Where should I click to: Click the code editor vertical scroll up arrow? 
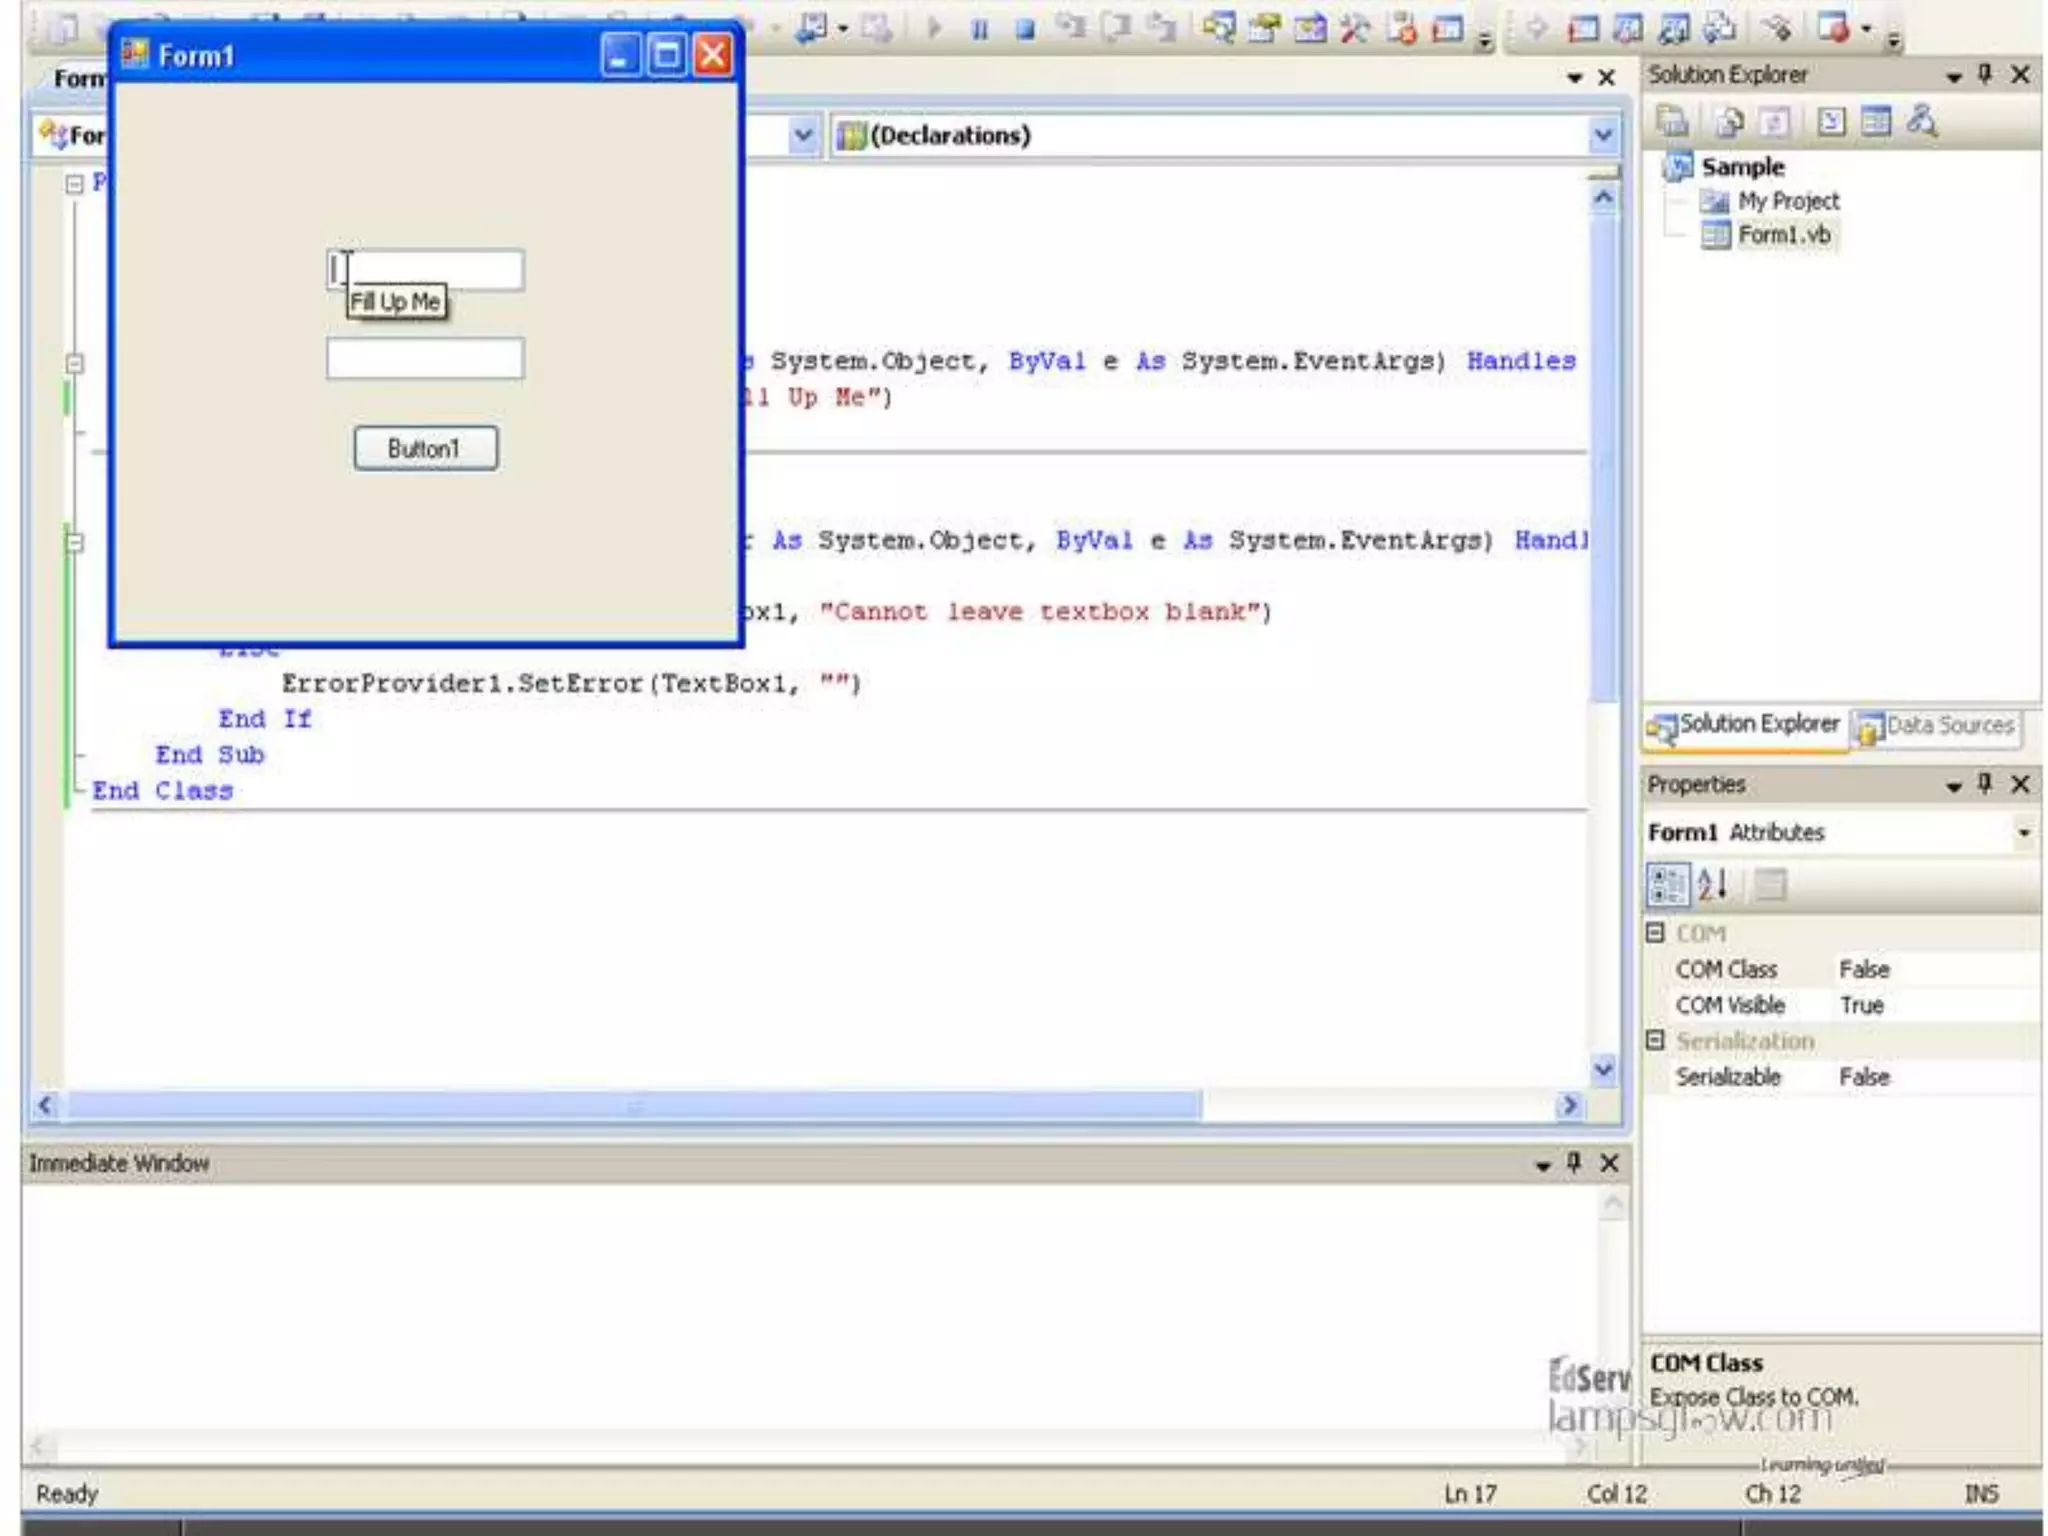(x=1603, y=198)
